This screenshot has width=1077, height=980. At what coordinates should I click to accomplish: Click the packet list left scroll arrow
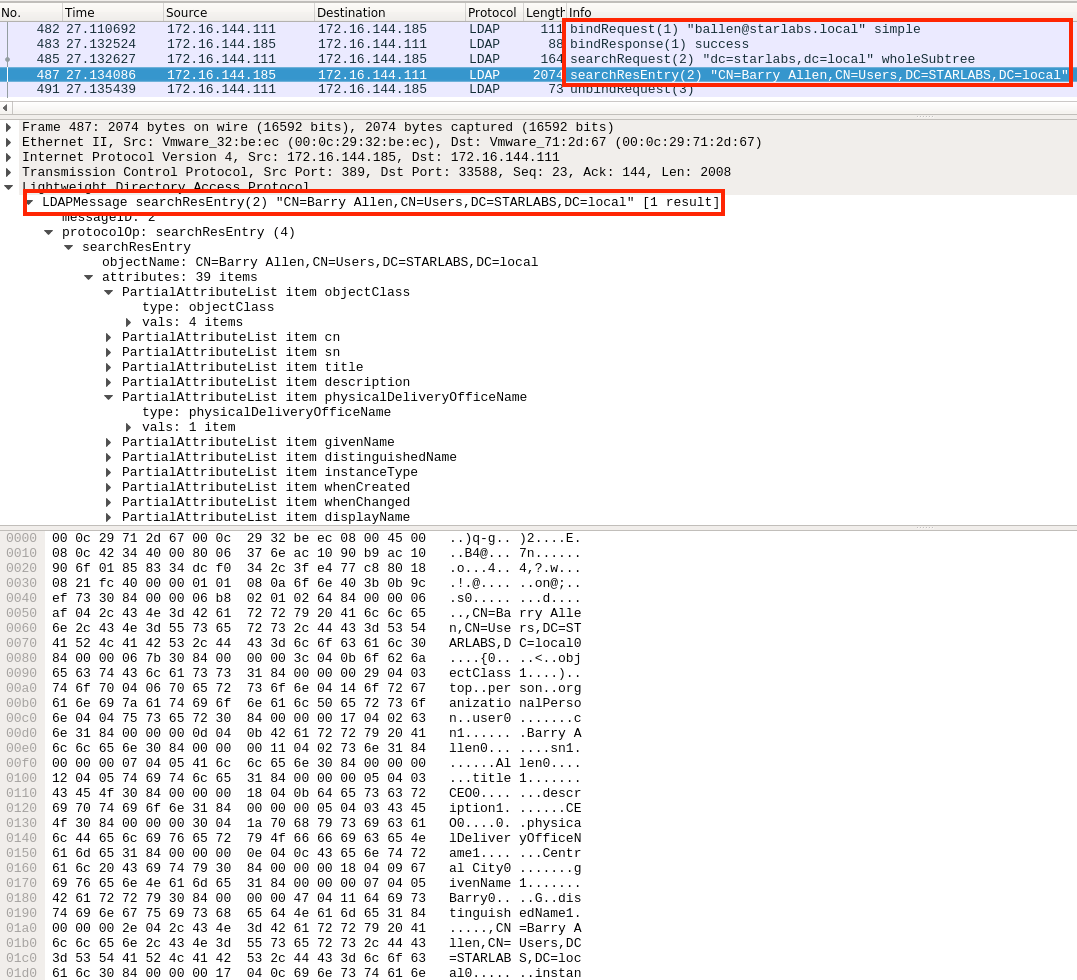click(5, 108)
